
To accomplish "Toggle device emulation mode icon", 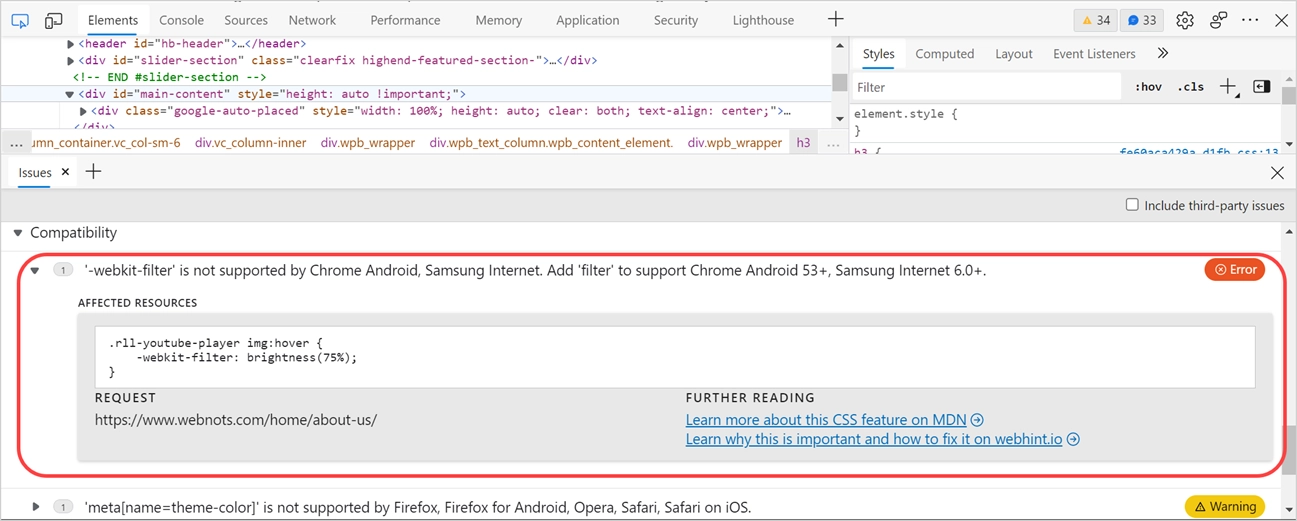I will pos(54,20).
